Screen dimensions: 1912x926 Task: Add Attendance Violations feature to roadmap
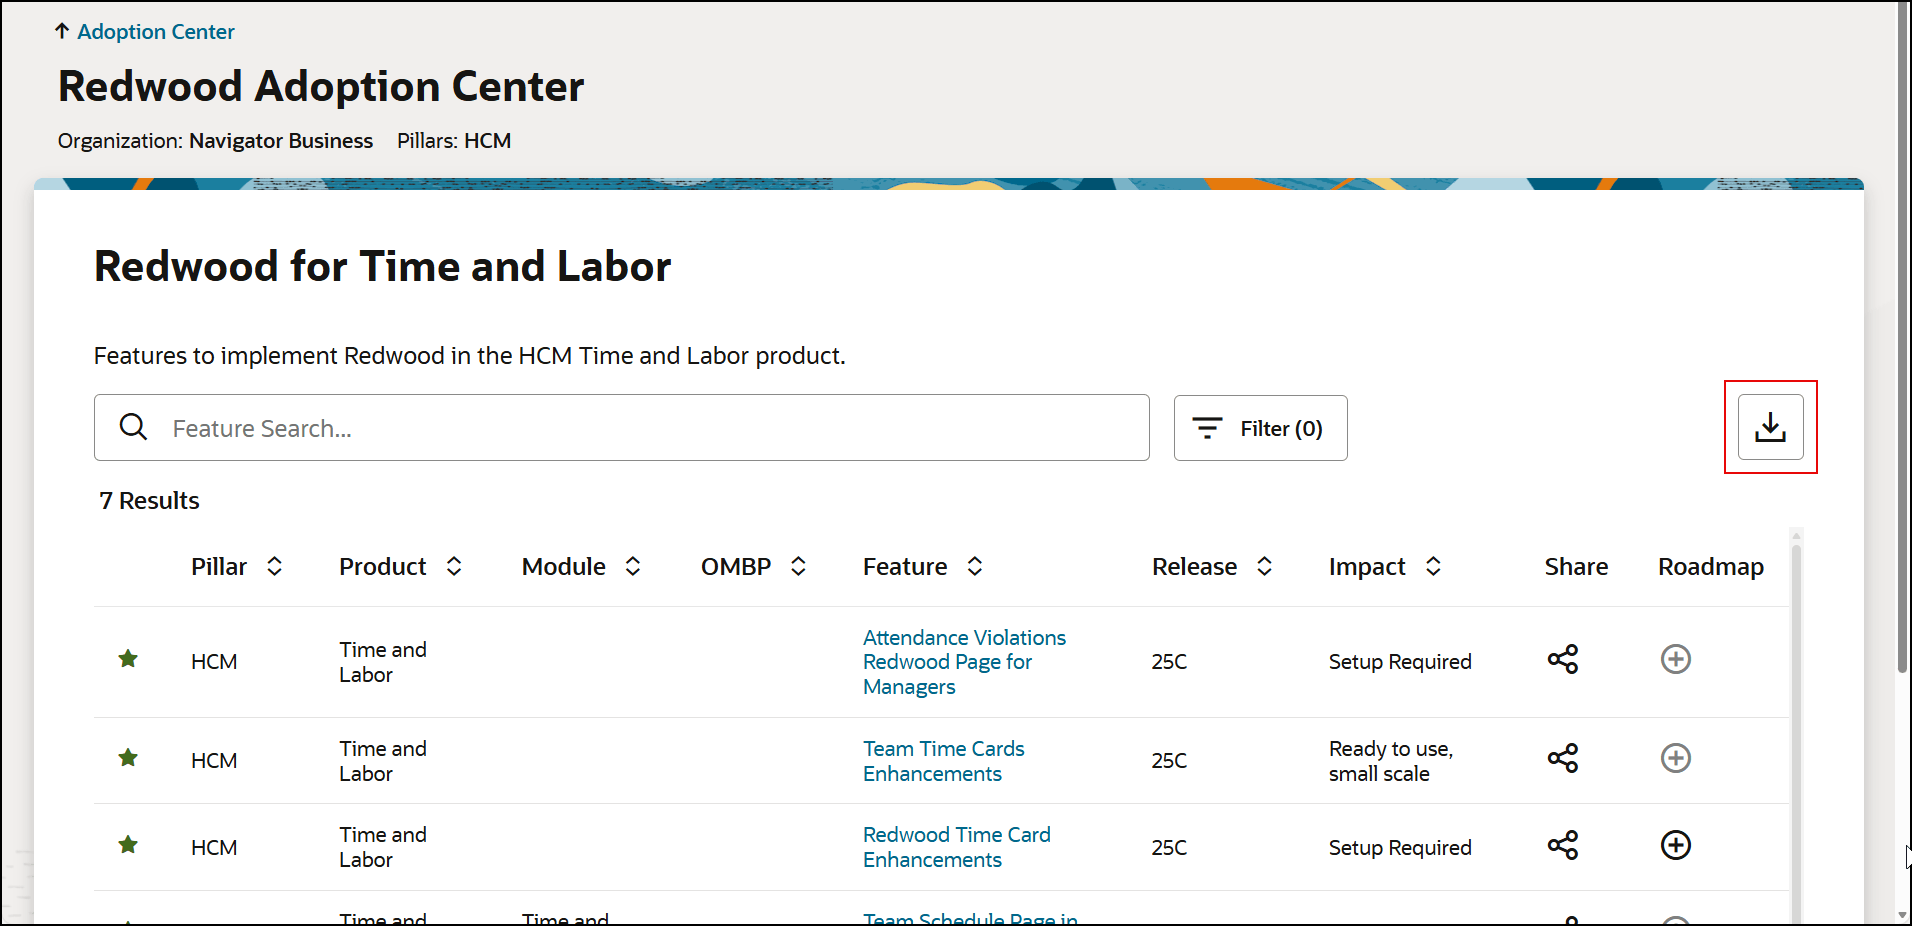(1675, 660)
